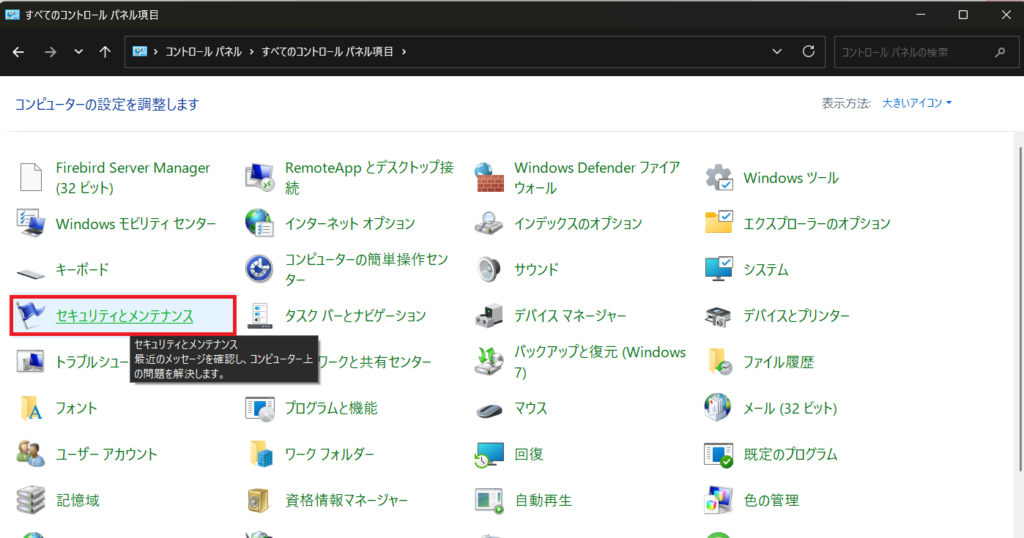1024x538 pixels.
Task: Click the address bar computer icon
Action: [139, 52]
